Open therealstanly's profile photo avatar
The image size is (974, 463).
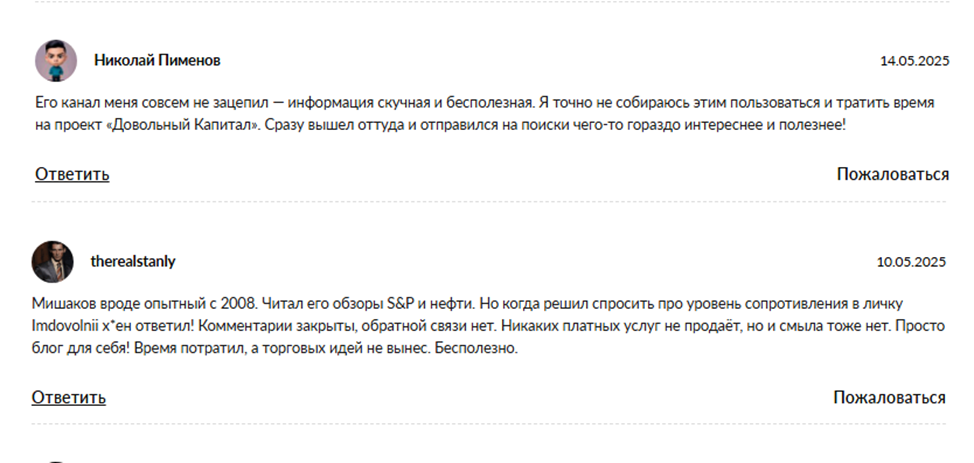coord(53,262)
